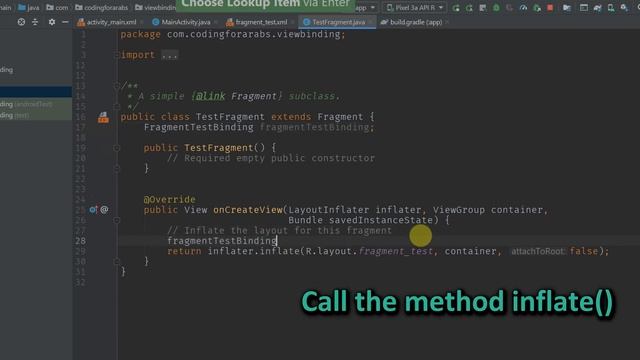Click the related XML file gutter icon on line 16

103,118
